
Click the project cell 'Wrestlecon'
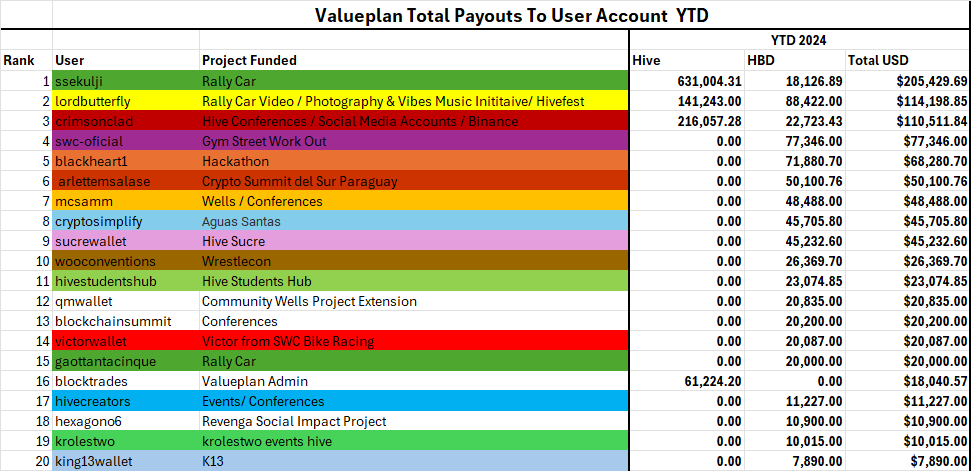(414, 262)
